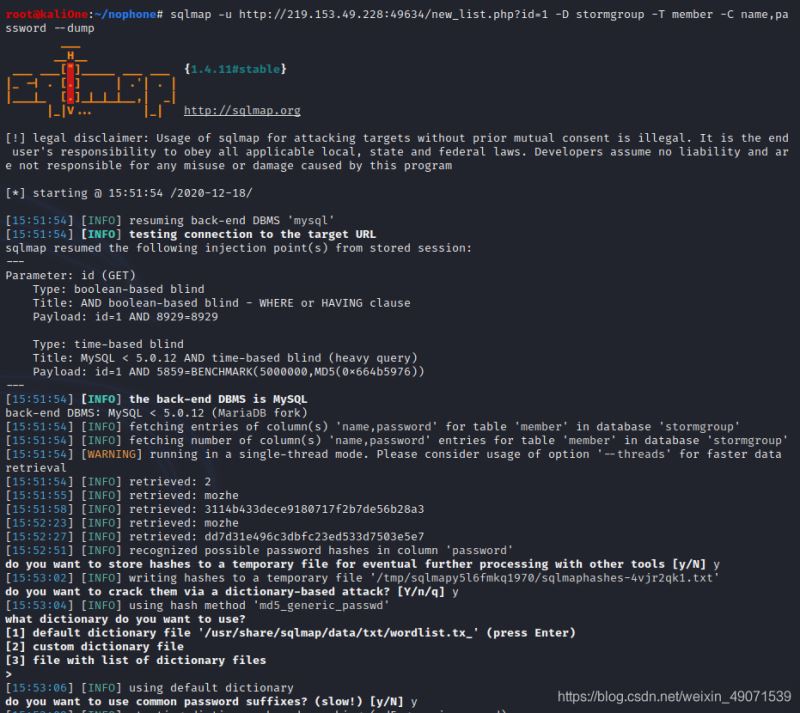The image size is (800, 713).
Task: Click 'resuming back-end DBMS mysql' line
Action: click(x=170, y=220)
